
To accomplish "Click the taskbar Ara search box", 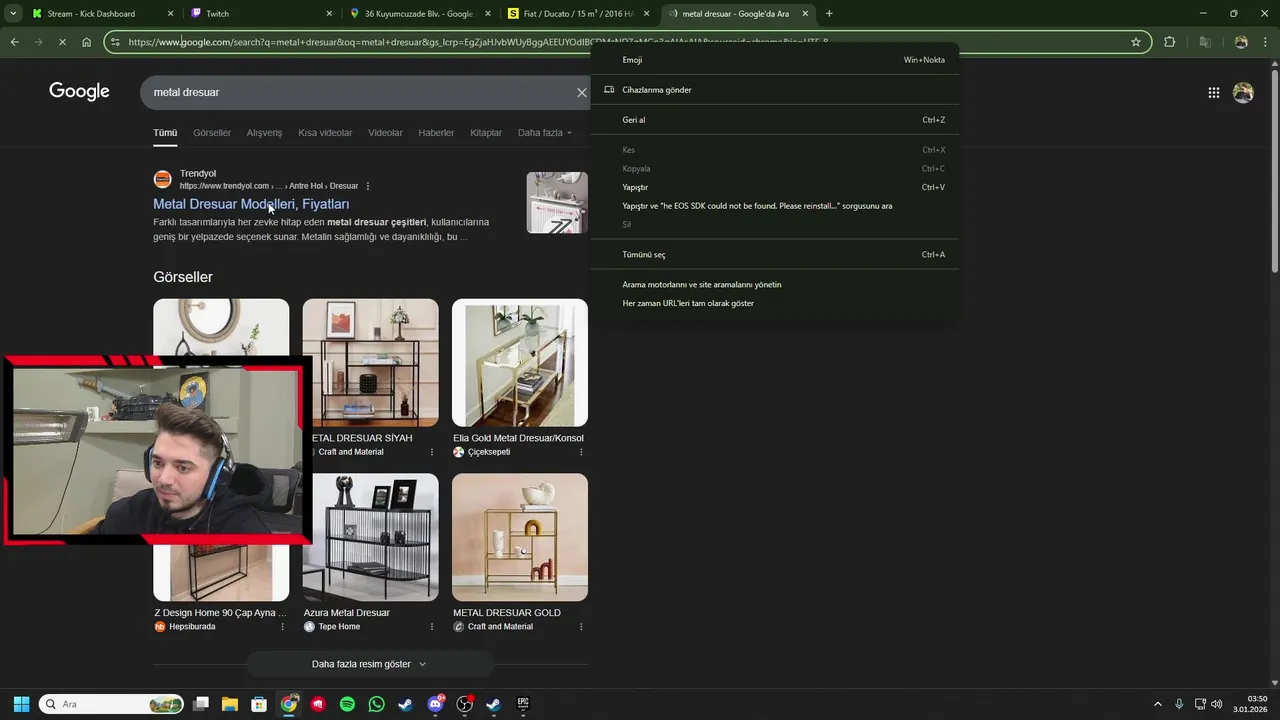I will pos(110,704).
